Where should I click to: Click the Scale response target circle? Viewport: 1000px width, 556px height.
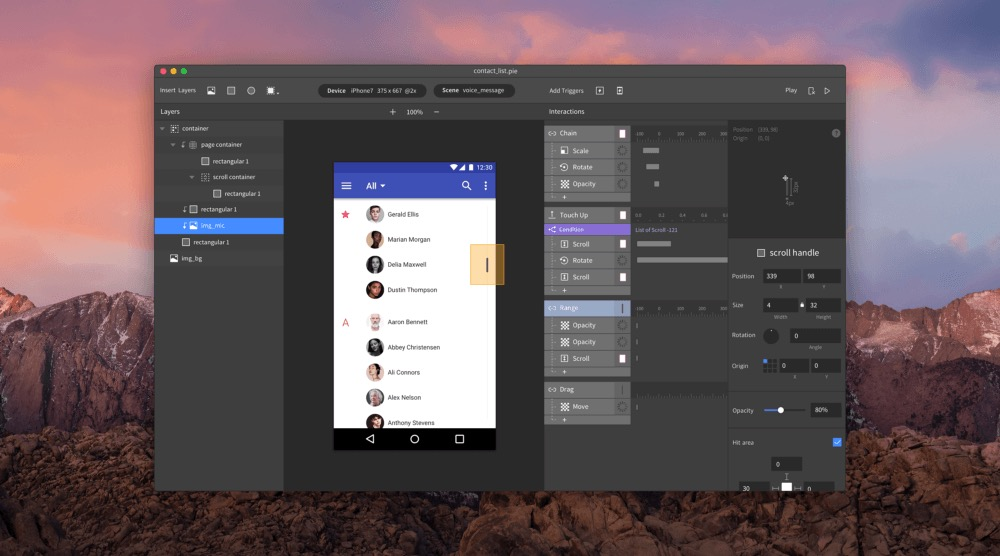click(x=622, y=150)
